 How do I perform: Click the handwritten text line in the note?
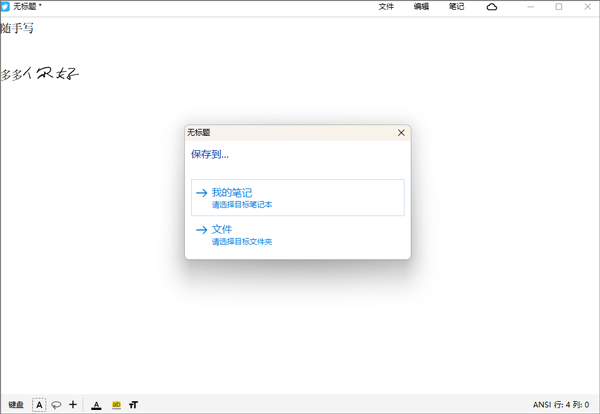(40, 74)
